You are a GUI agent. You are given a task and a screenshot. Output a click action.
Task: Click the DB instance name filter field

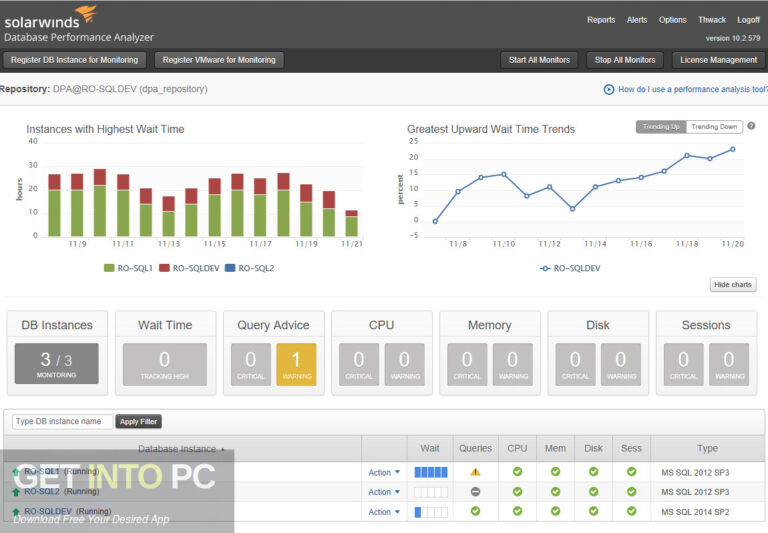point(62,421)
